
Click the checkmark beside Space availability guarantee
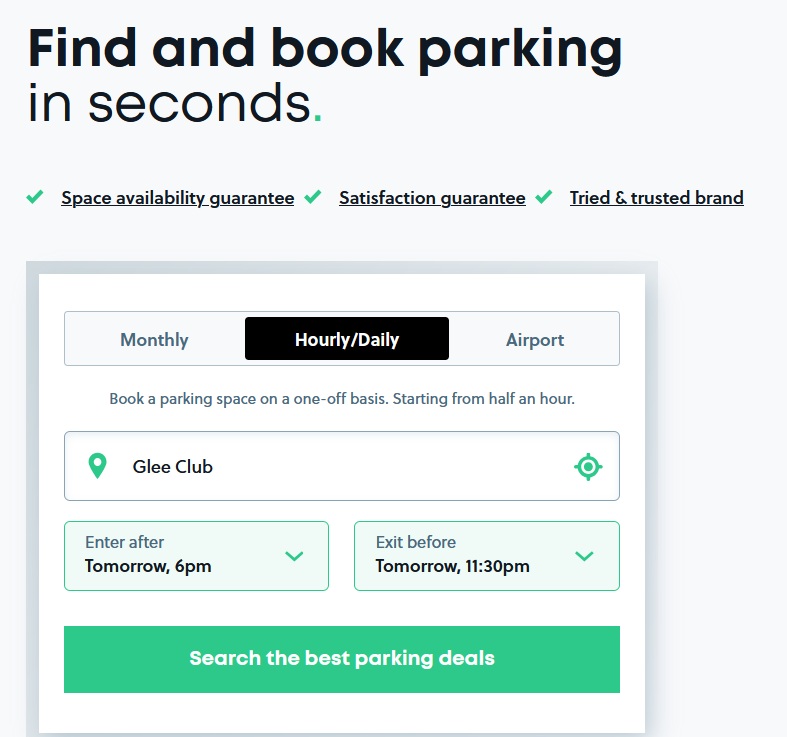point(35,197)
